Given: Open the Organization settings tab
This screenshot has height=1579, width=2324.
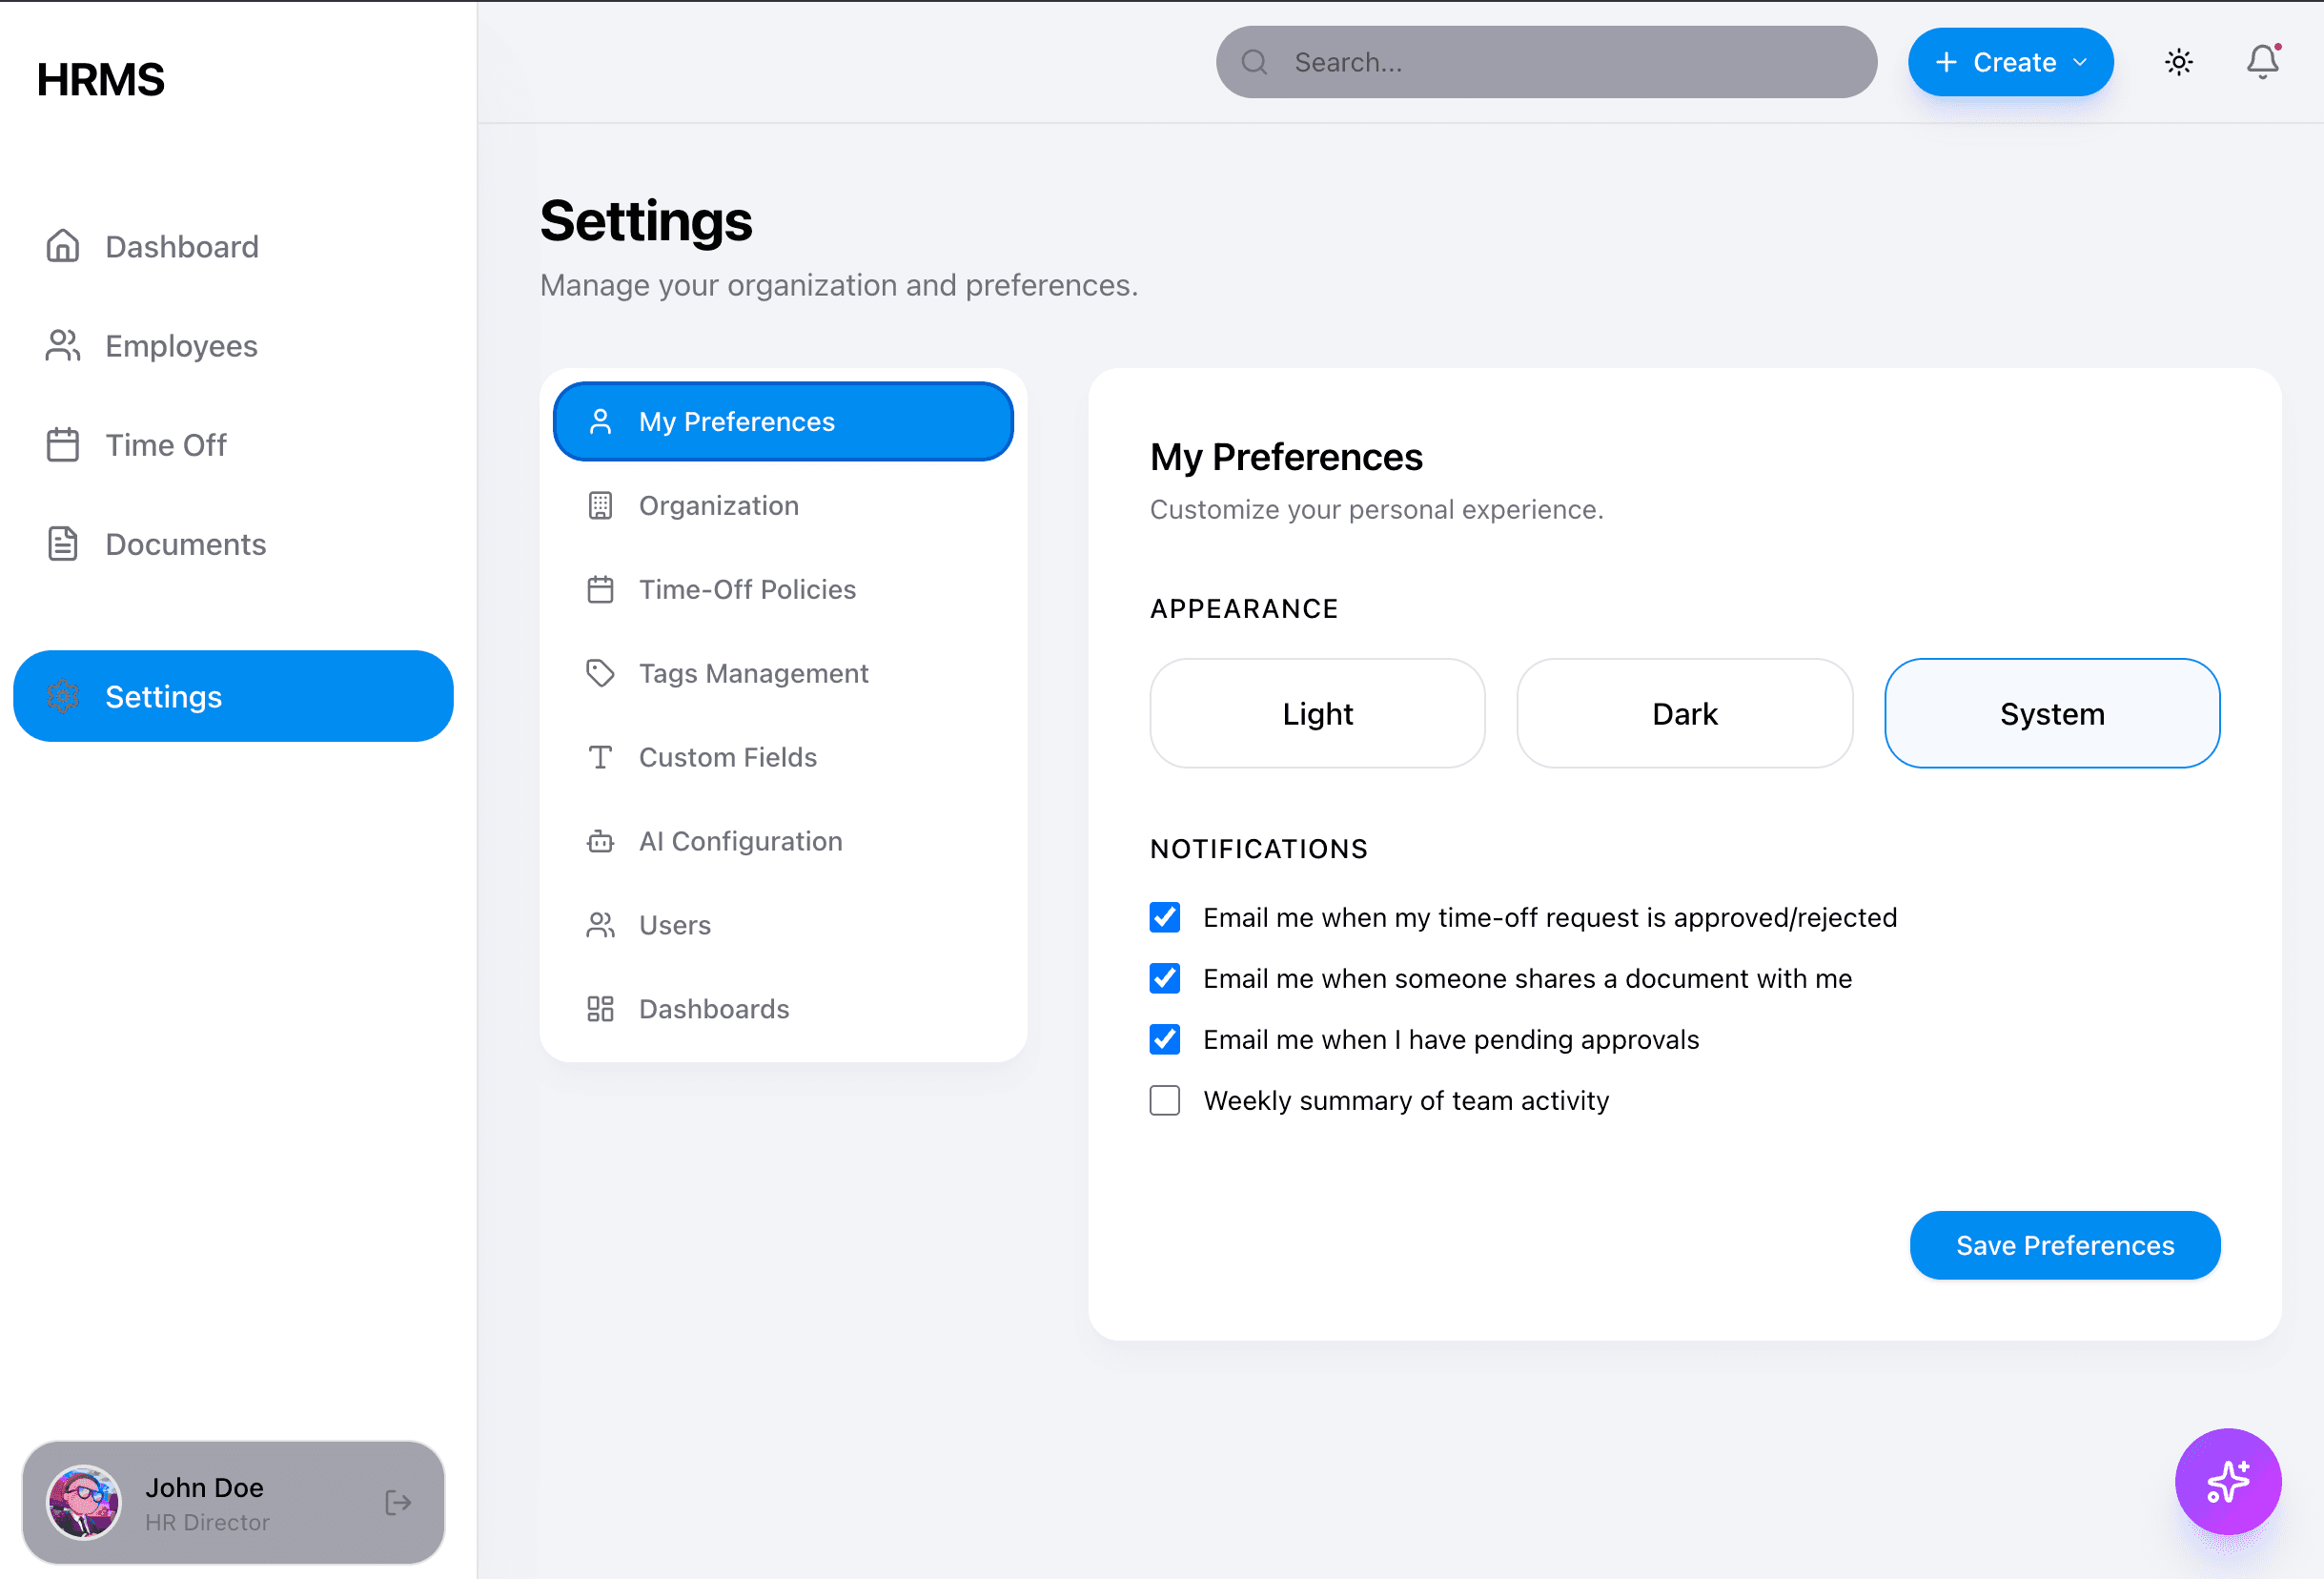Looking at the screenshot, I should (718, 505).
